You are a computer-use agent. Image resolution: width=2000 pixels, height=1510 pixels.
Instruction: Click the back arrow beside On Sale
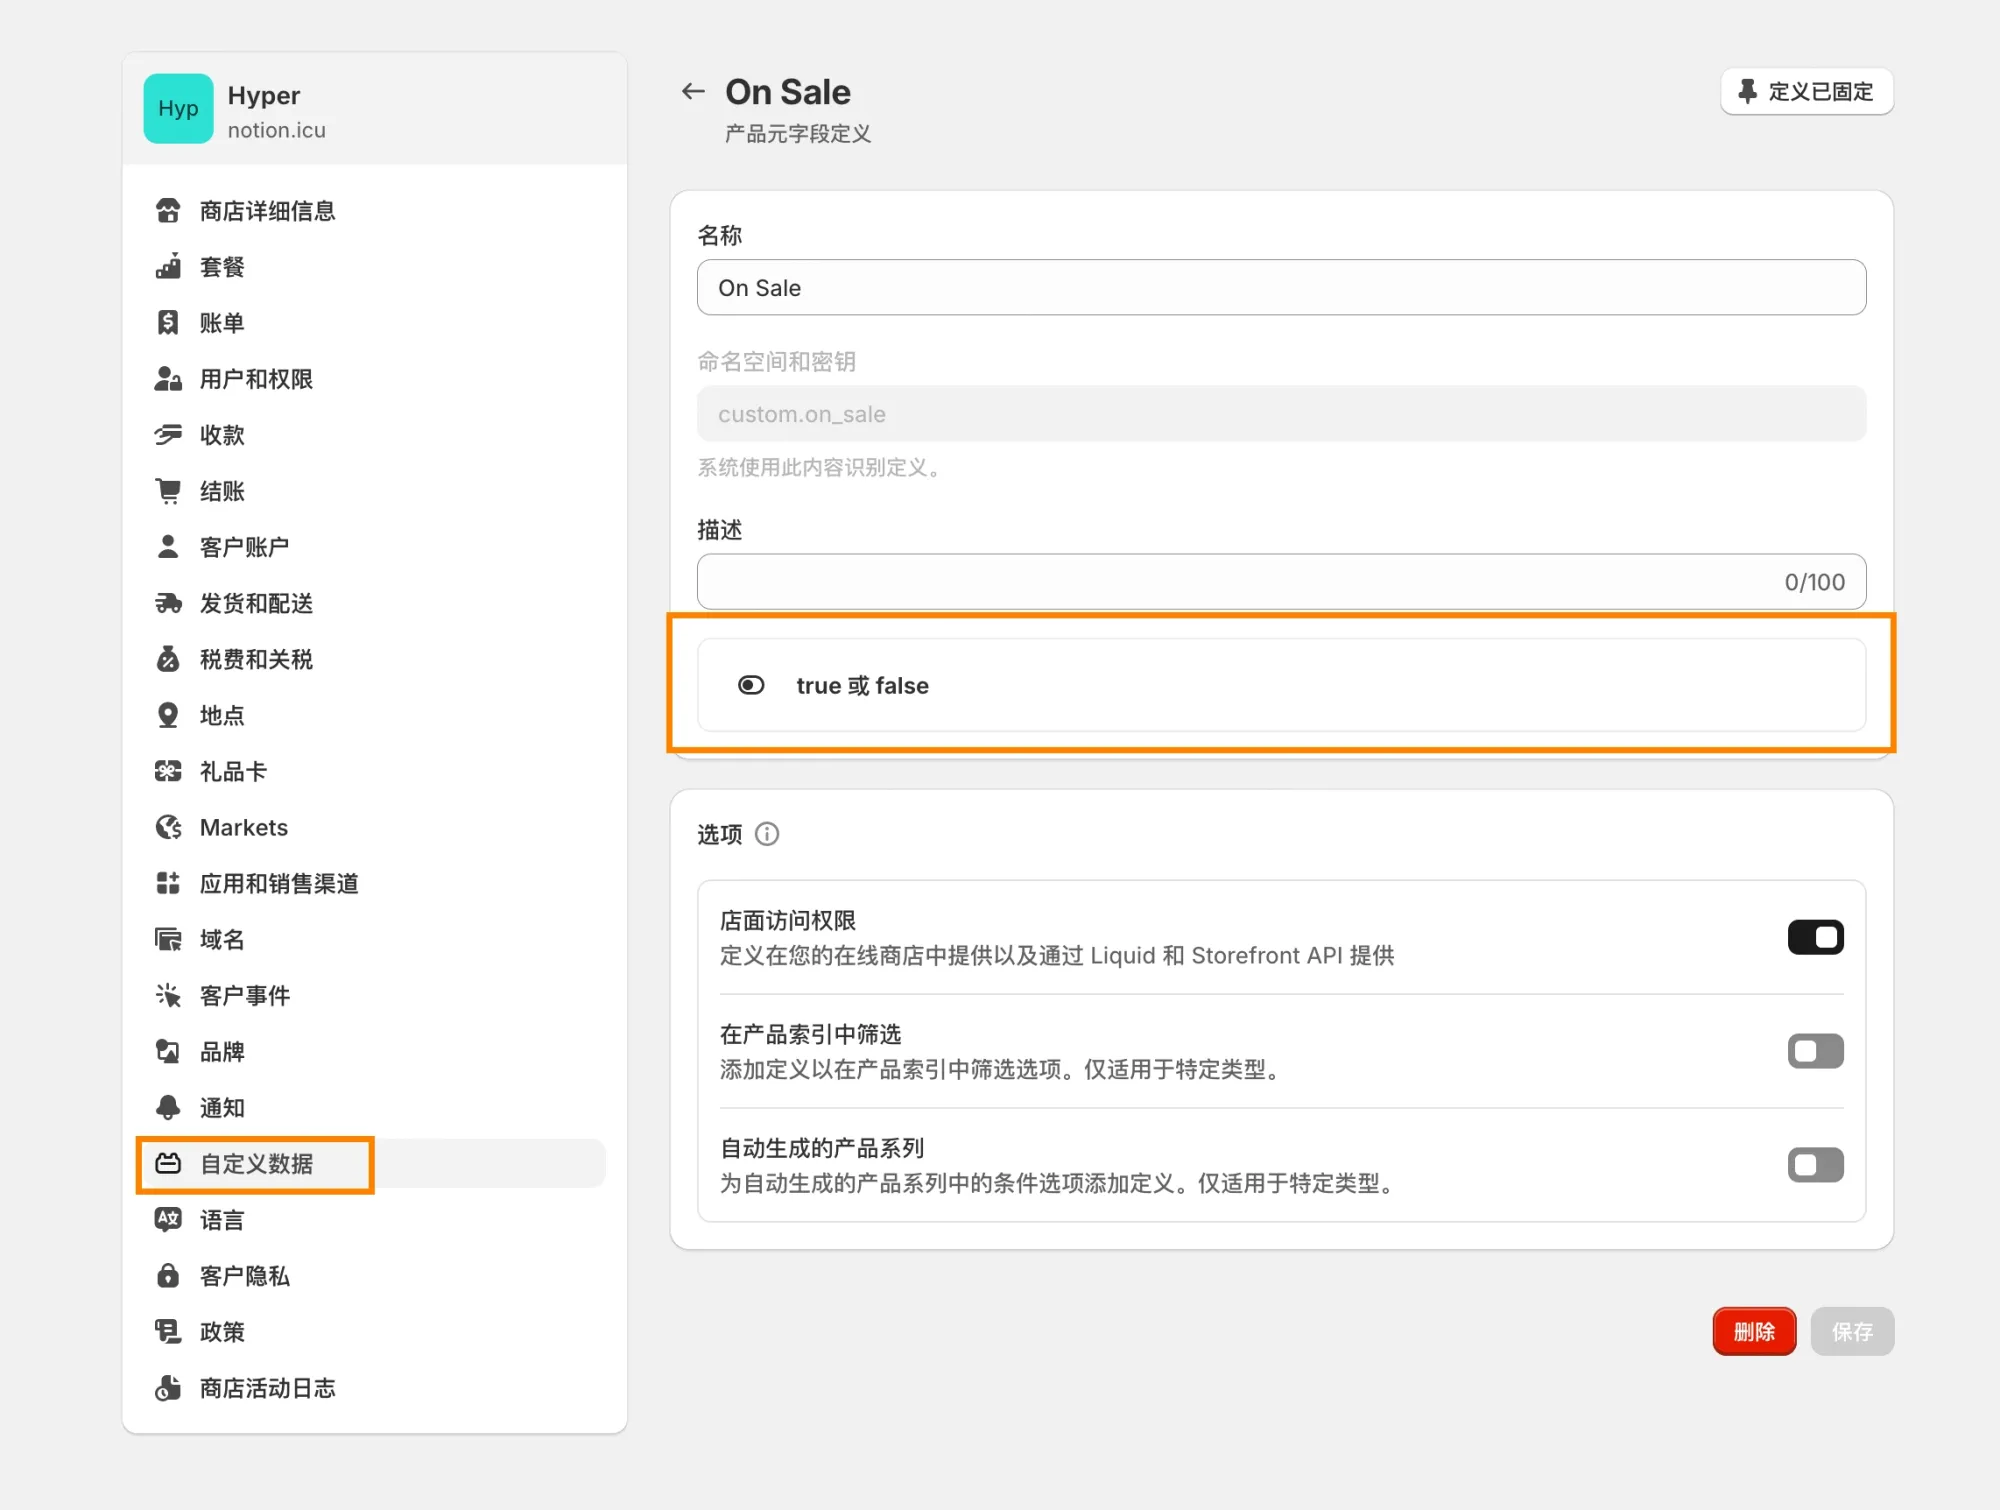(x=693, y=92)
